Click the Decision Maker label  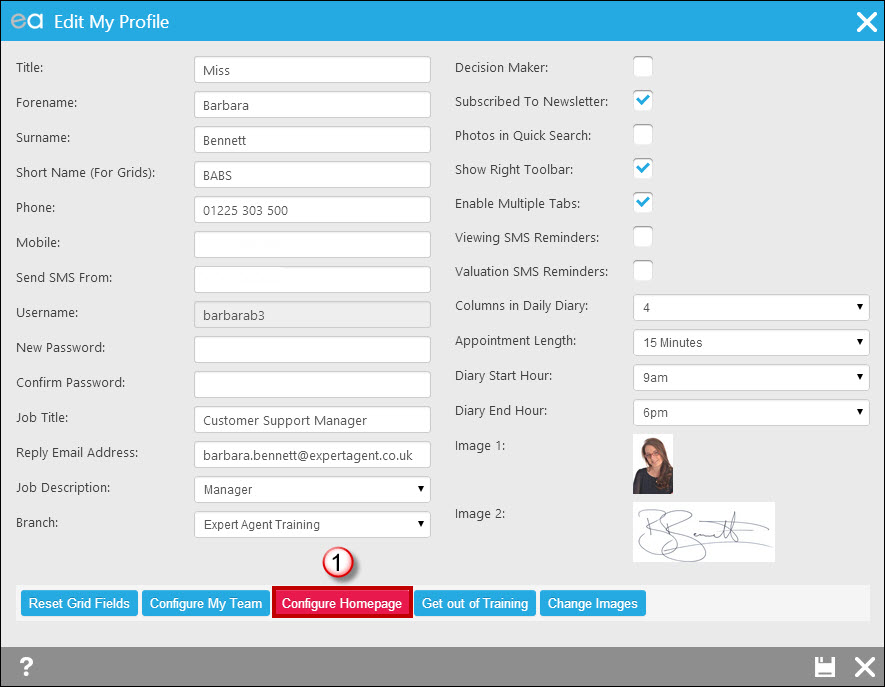(x=501, y=67)
